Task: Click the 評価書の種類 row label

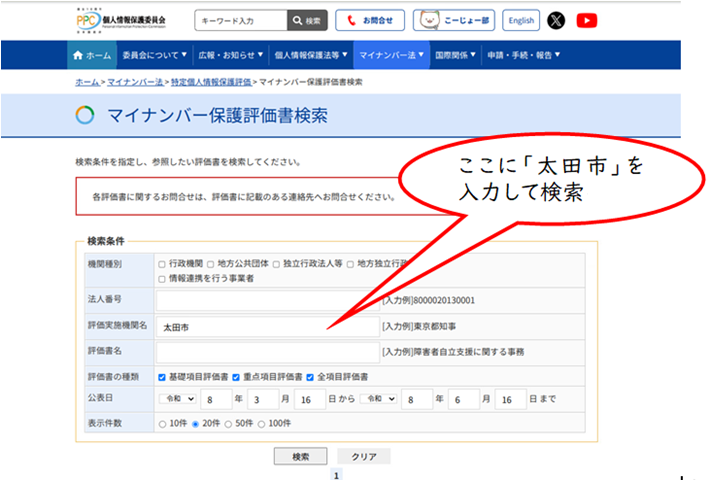Action: pos(113,377)
